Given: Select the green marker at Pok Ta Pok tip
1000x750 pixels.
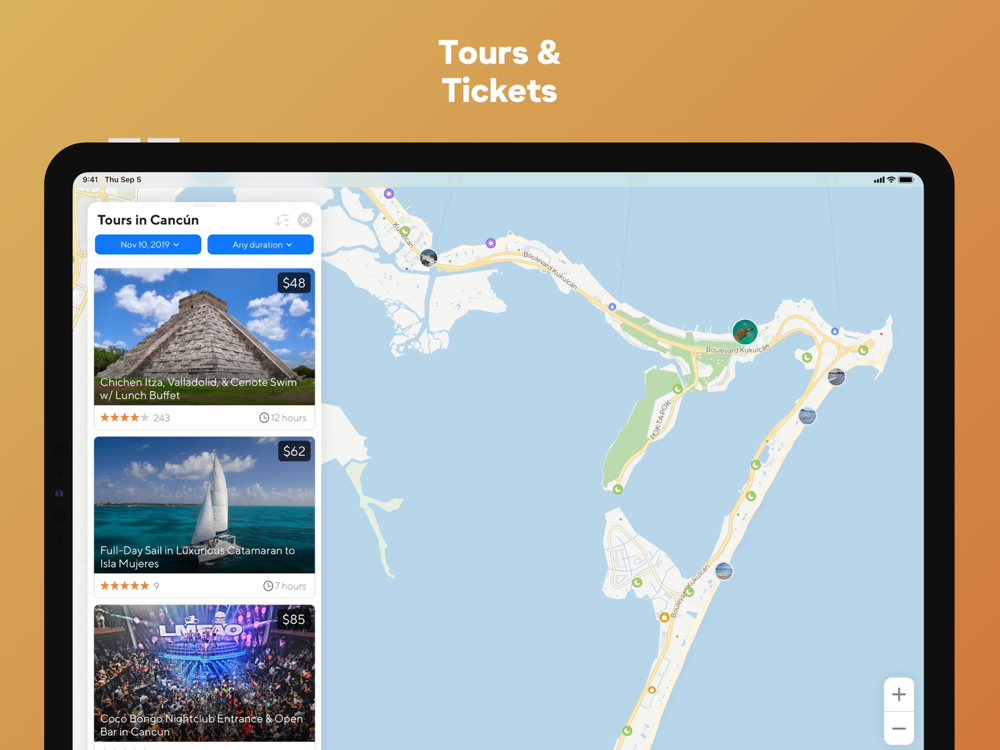Looking at the screenshot, I should [x=617, y=489].
